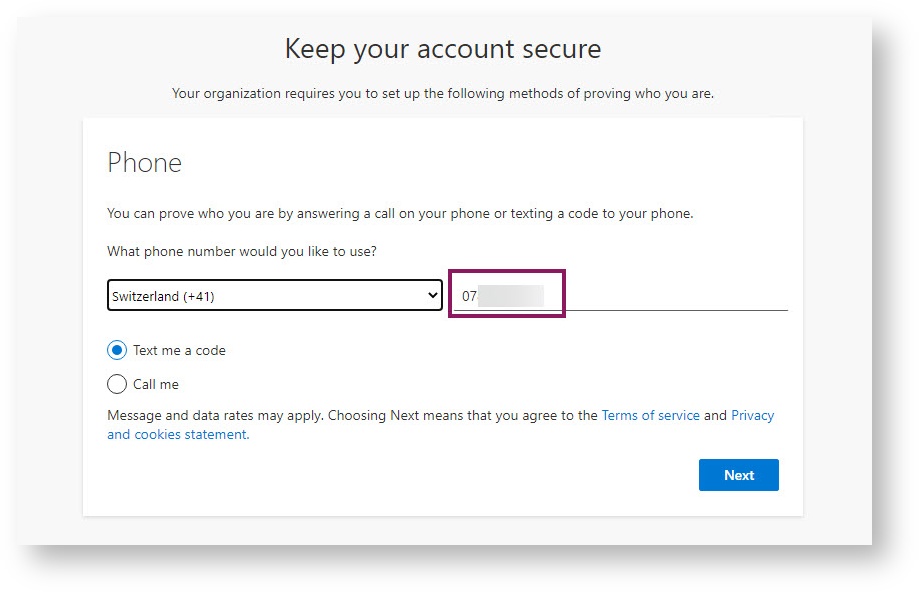The height and width of the screenshot is (593, 920).
Task: Place cursor after the "07" prefix
Action: [478, 294]
